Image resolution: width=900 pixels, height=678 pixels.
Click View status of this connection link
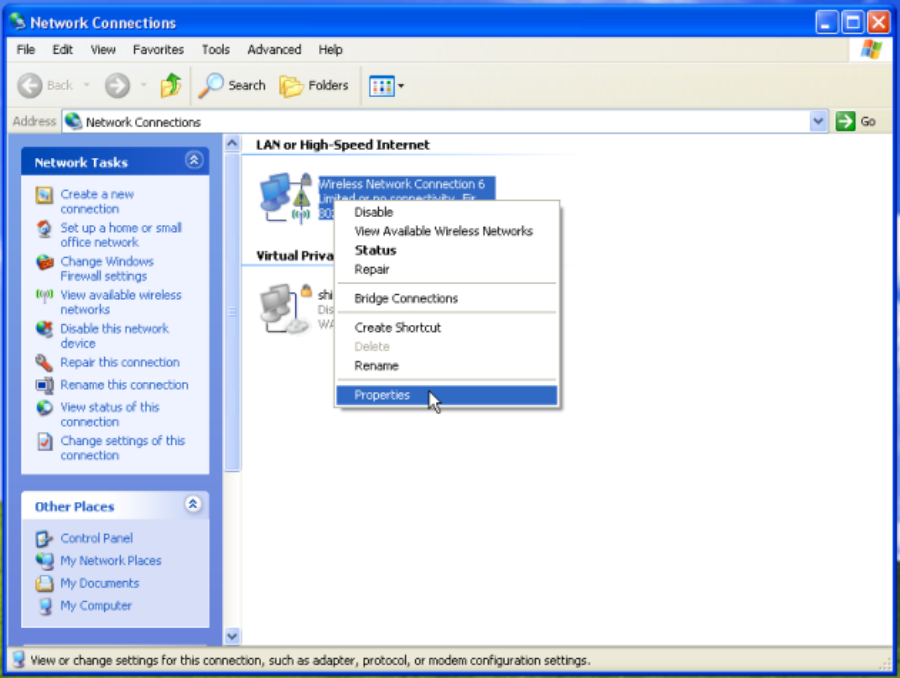110,414
